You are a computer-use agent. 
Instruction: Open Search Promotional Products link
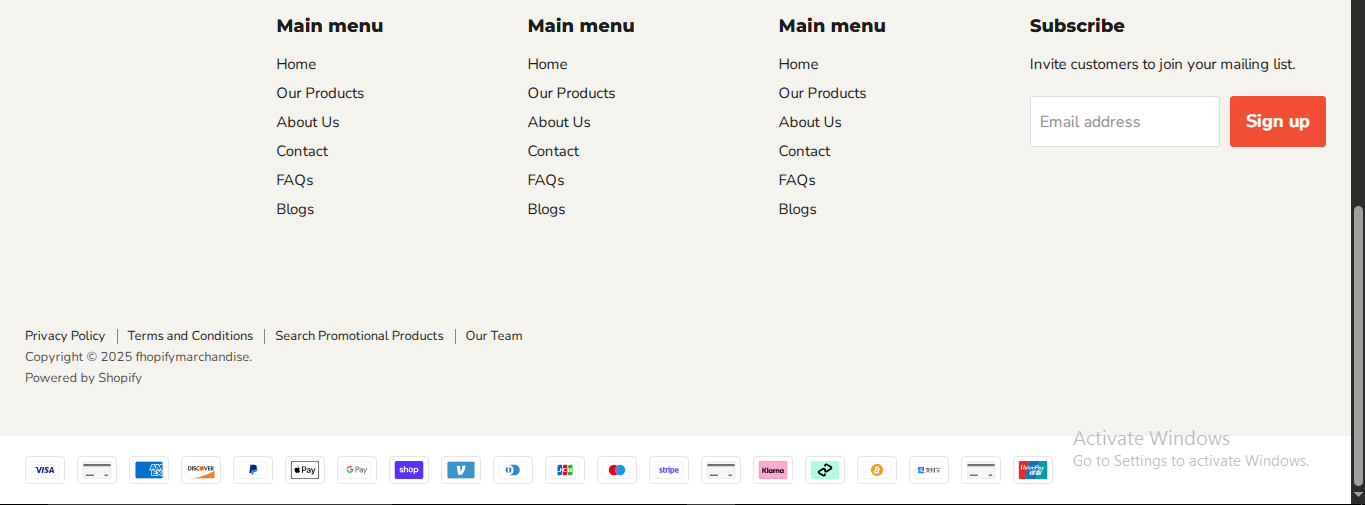tap(359, 336)
